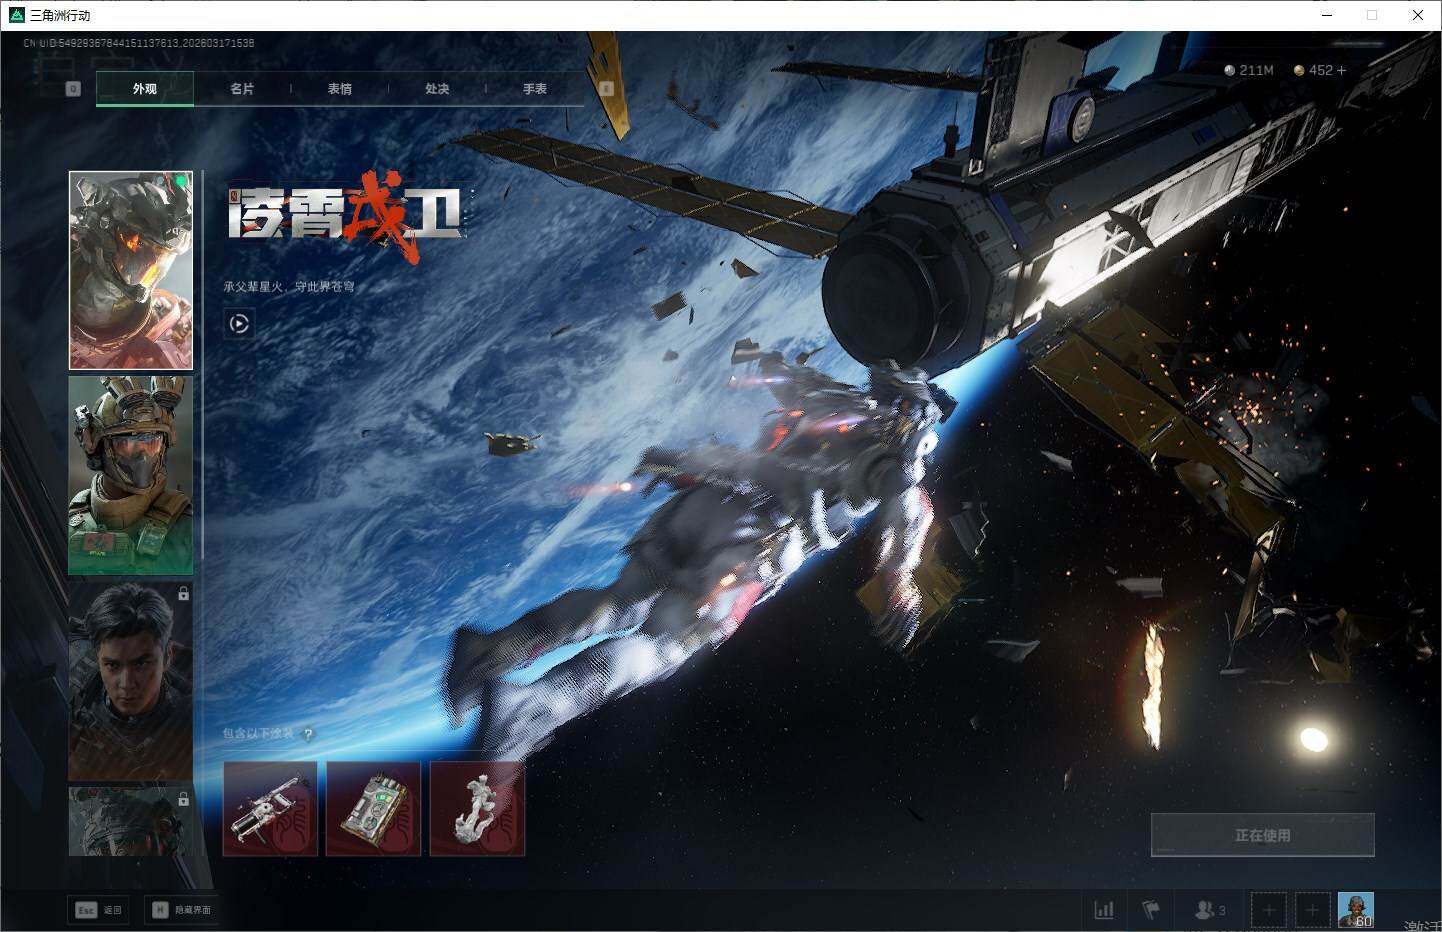Click the UID text at top left
Viewport: 1442px width, 932px height.
point(139,43)
